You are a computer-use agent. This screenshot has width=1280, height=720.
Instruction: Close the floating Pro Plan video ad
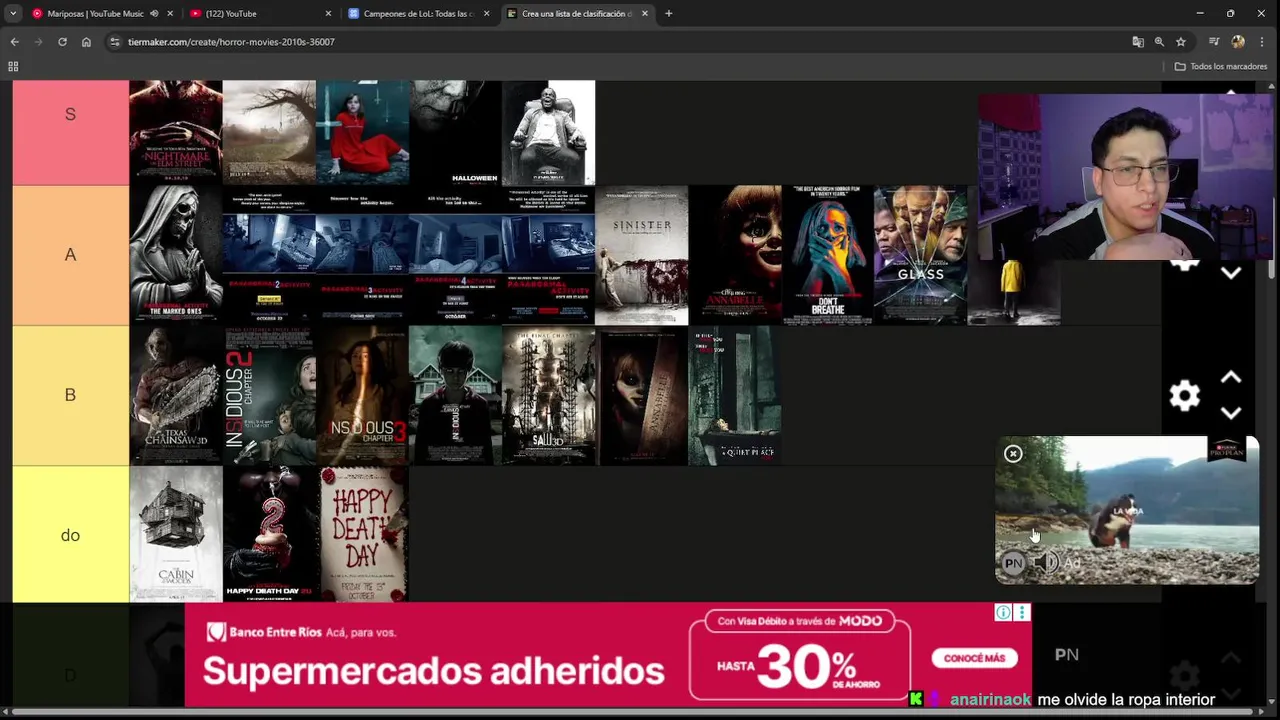pyautogui.click(x=1013, y=454)
